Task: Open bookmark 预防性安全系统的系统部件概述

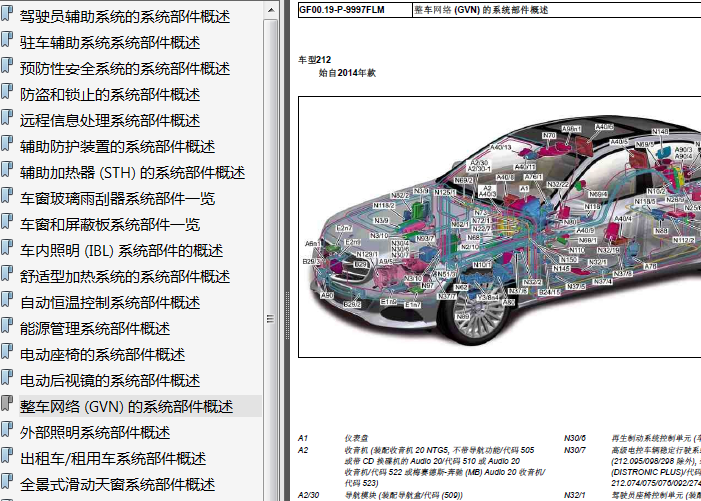Action: [x=125, y=68]
